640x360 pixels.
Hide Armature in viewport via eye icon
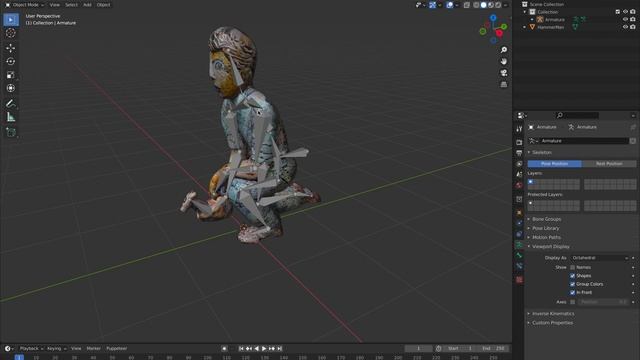625,19
